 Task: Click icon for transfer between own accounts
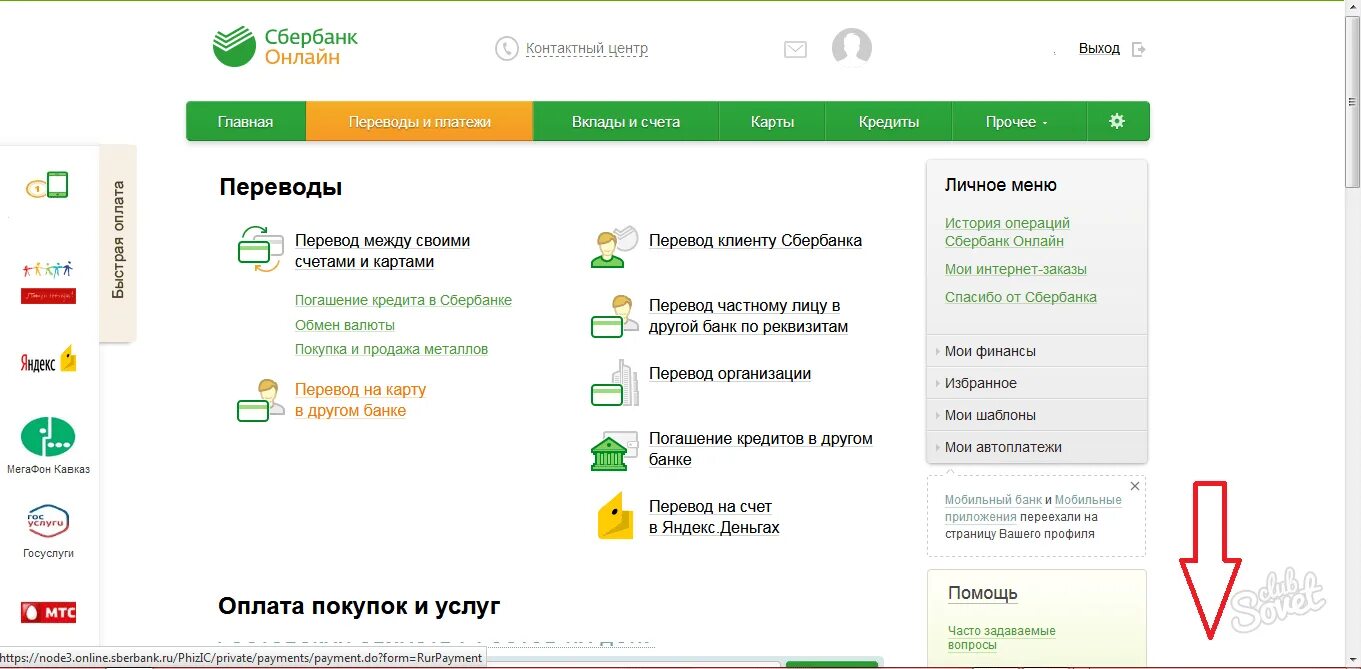pos(261,249)
